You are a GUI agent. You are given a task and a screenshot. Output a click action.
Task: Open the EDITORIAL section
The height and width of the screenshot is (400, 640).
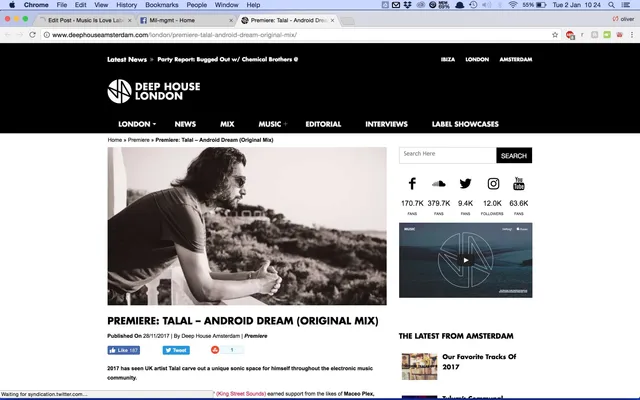[x=323, y=124]
